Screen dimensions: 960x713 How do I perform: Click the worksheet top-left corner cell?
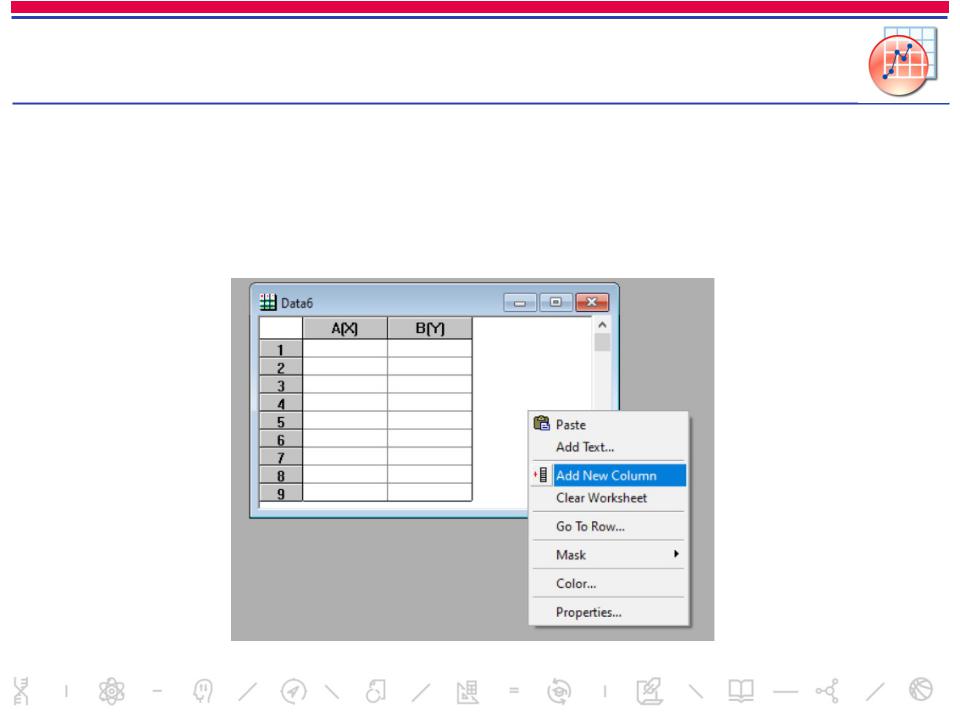[x=280, y=328]
